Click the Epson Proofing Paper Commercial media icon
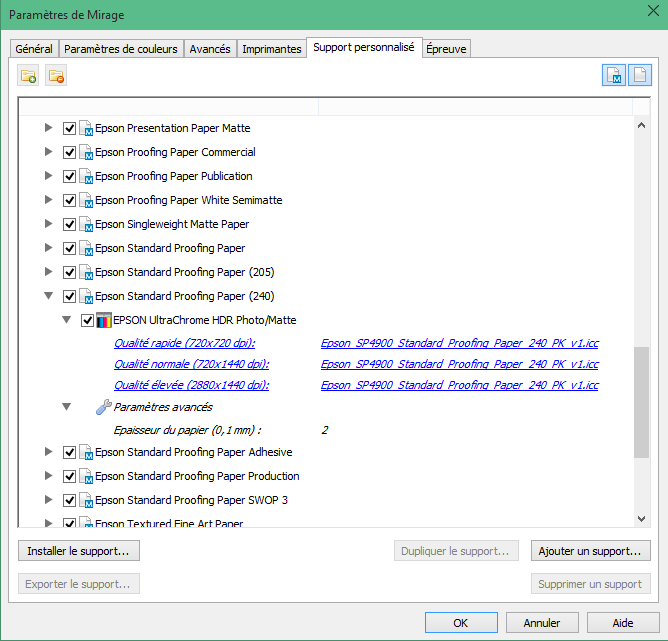Screen dimensions: 668x641 pos(86,152)
